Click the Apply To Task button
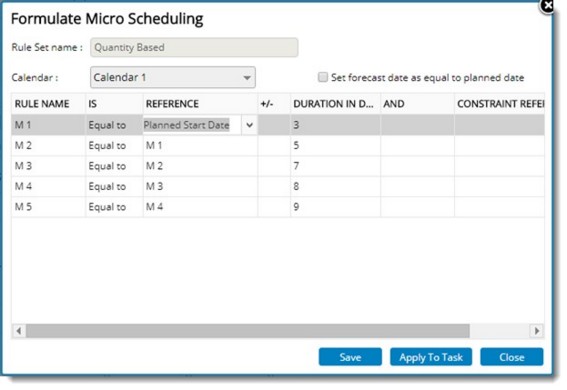 [x=431, y=357]
